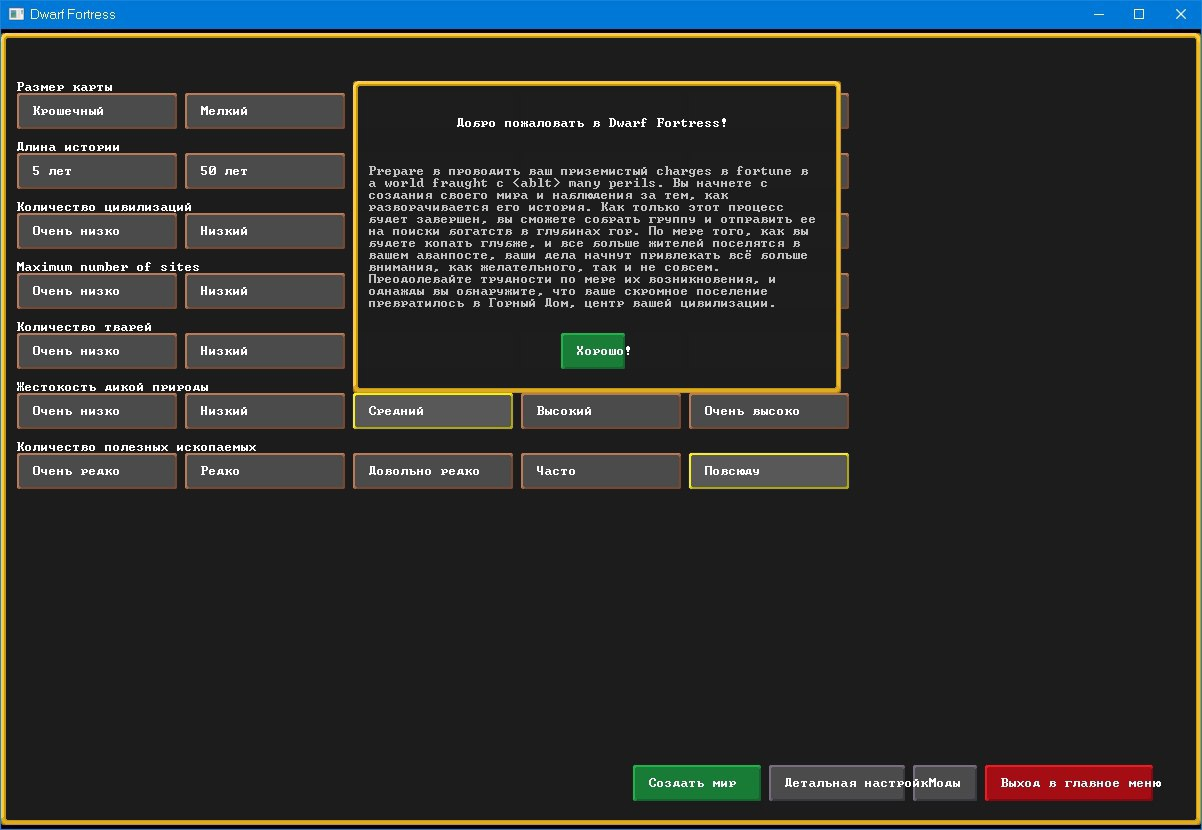This screenshot has width=1202, height=830.
Task: Set Количество цивилизаций to Очень низко
Action: (x=97, y=231)
